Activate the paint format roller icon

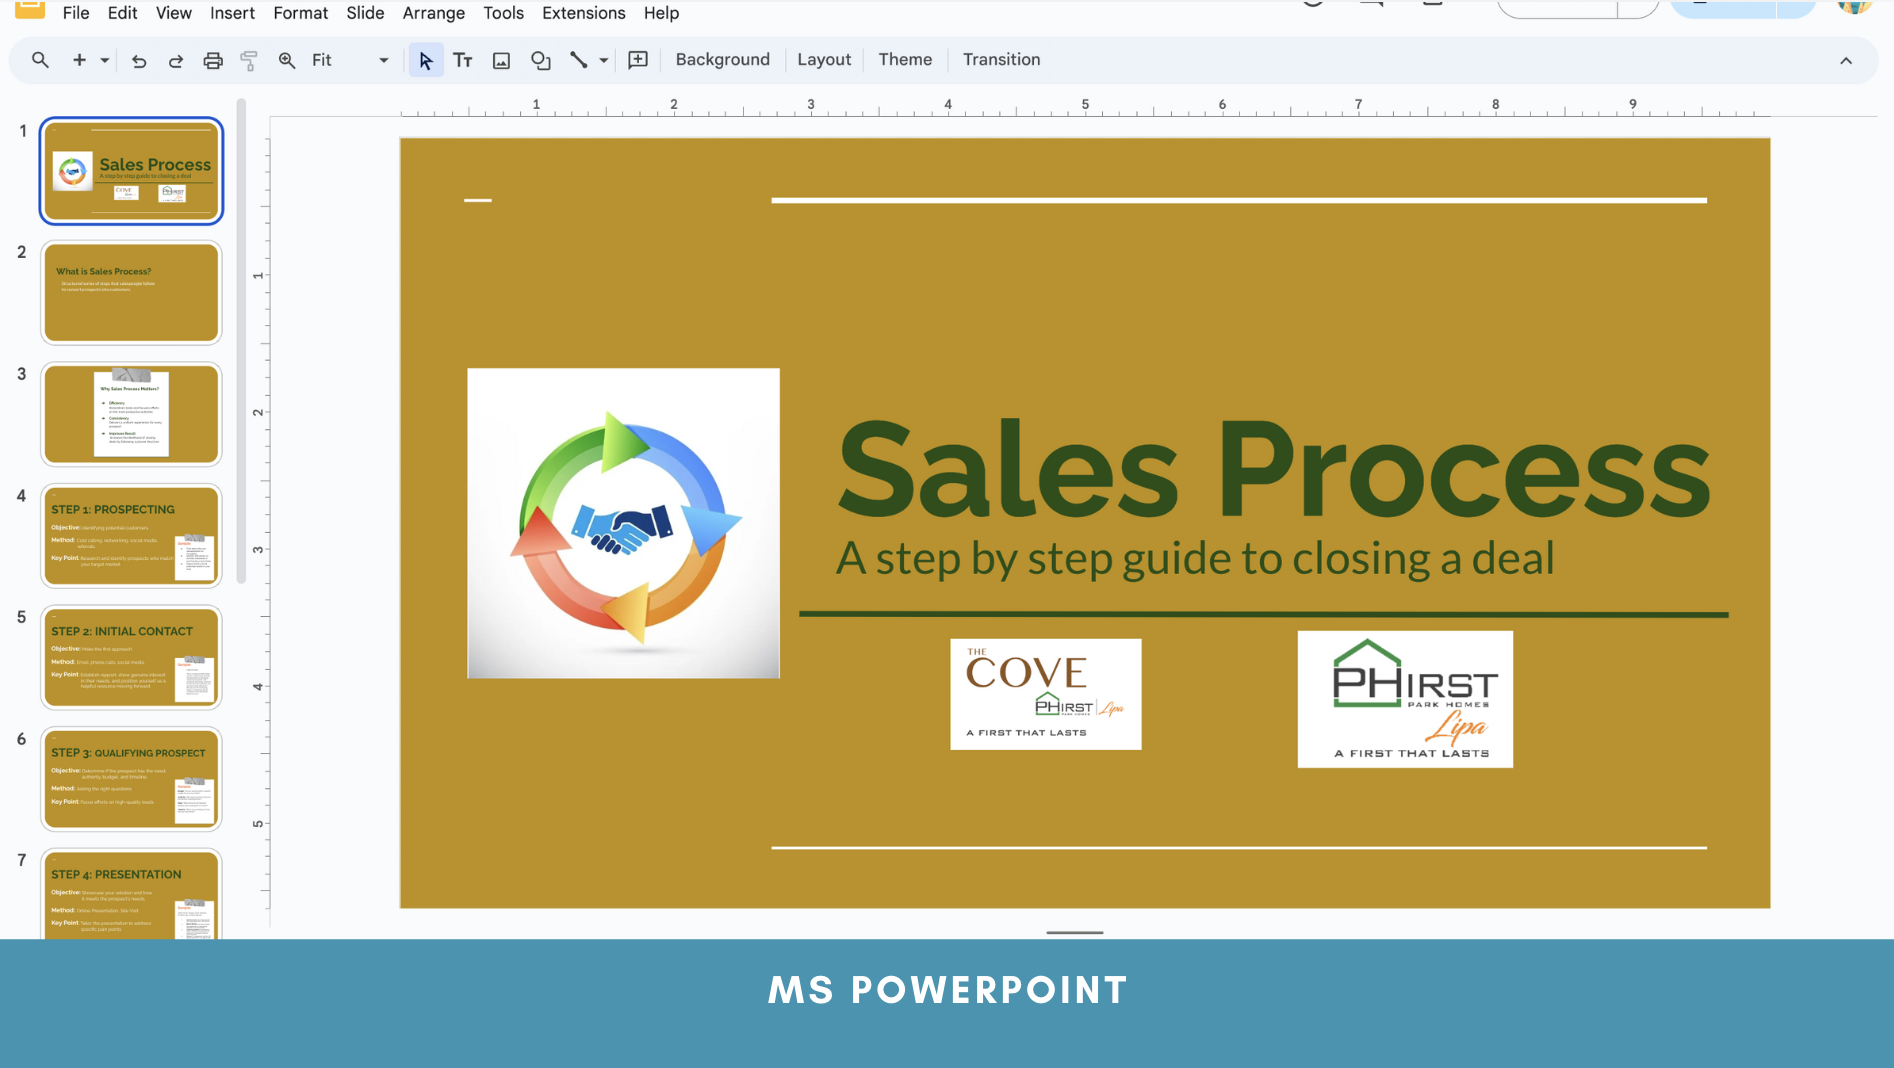[249, 60]
